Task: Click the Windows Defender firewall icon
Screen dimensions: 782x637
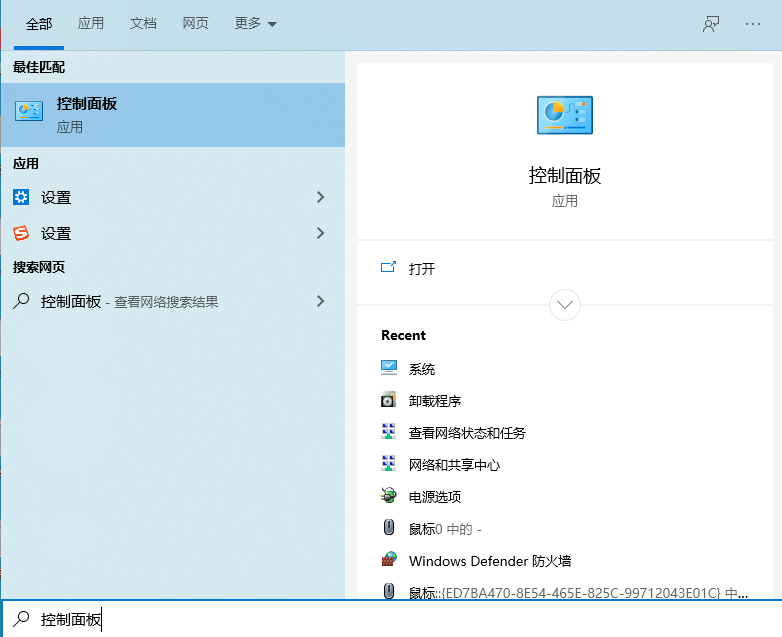Action: pyautogui.click(x=389, y=559)
